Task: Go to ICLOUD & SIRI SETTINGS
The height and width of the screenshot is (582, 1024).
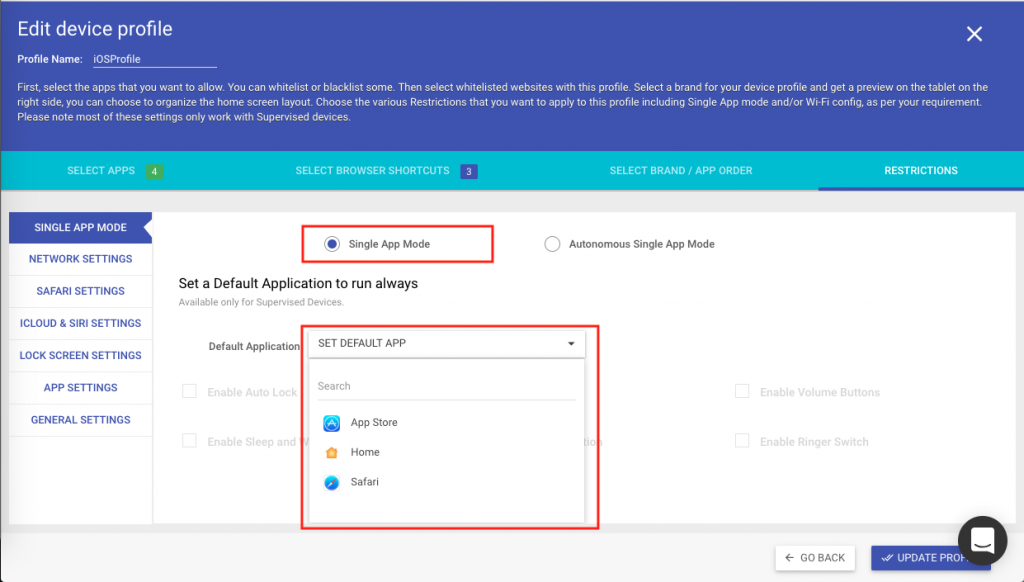Action: pos(80,323)
